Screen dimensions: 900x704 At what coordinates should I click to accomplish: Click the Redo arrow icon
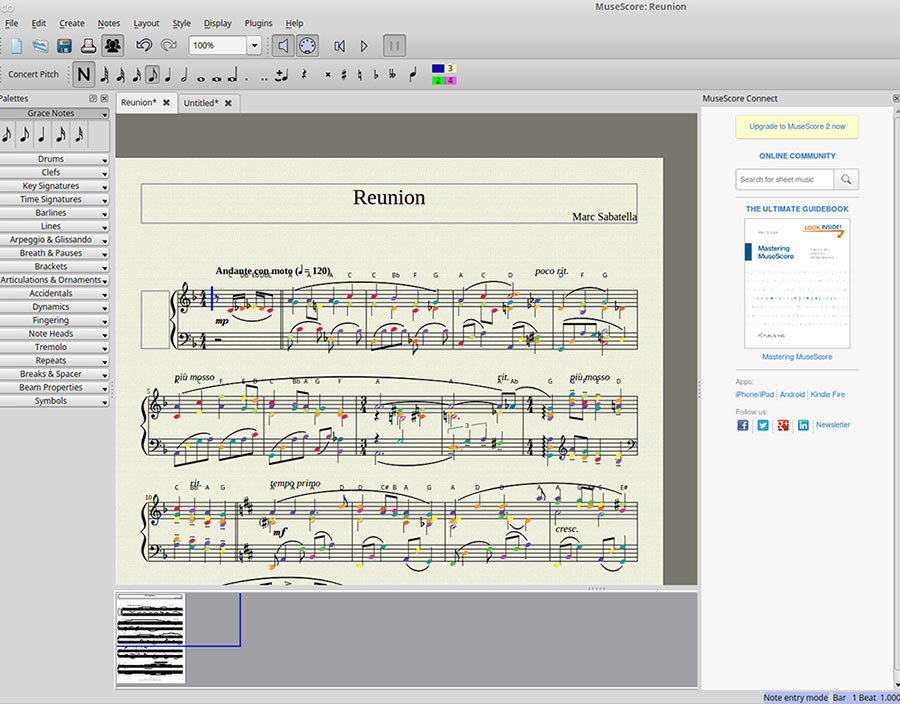169,45
